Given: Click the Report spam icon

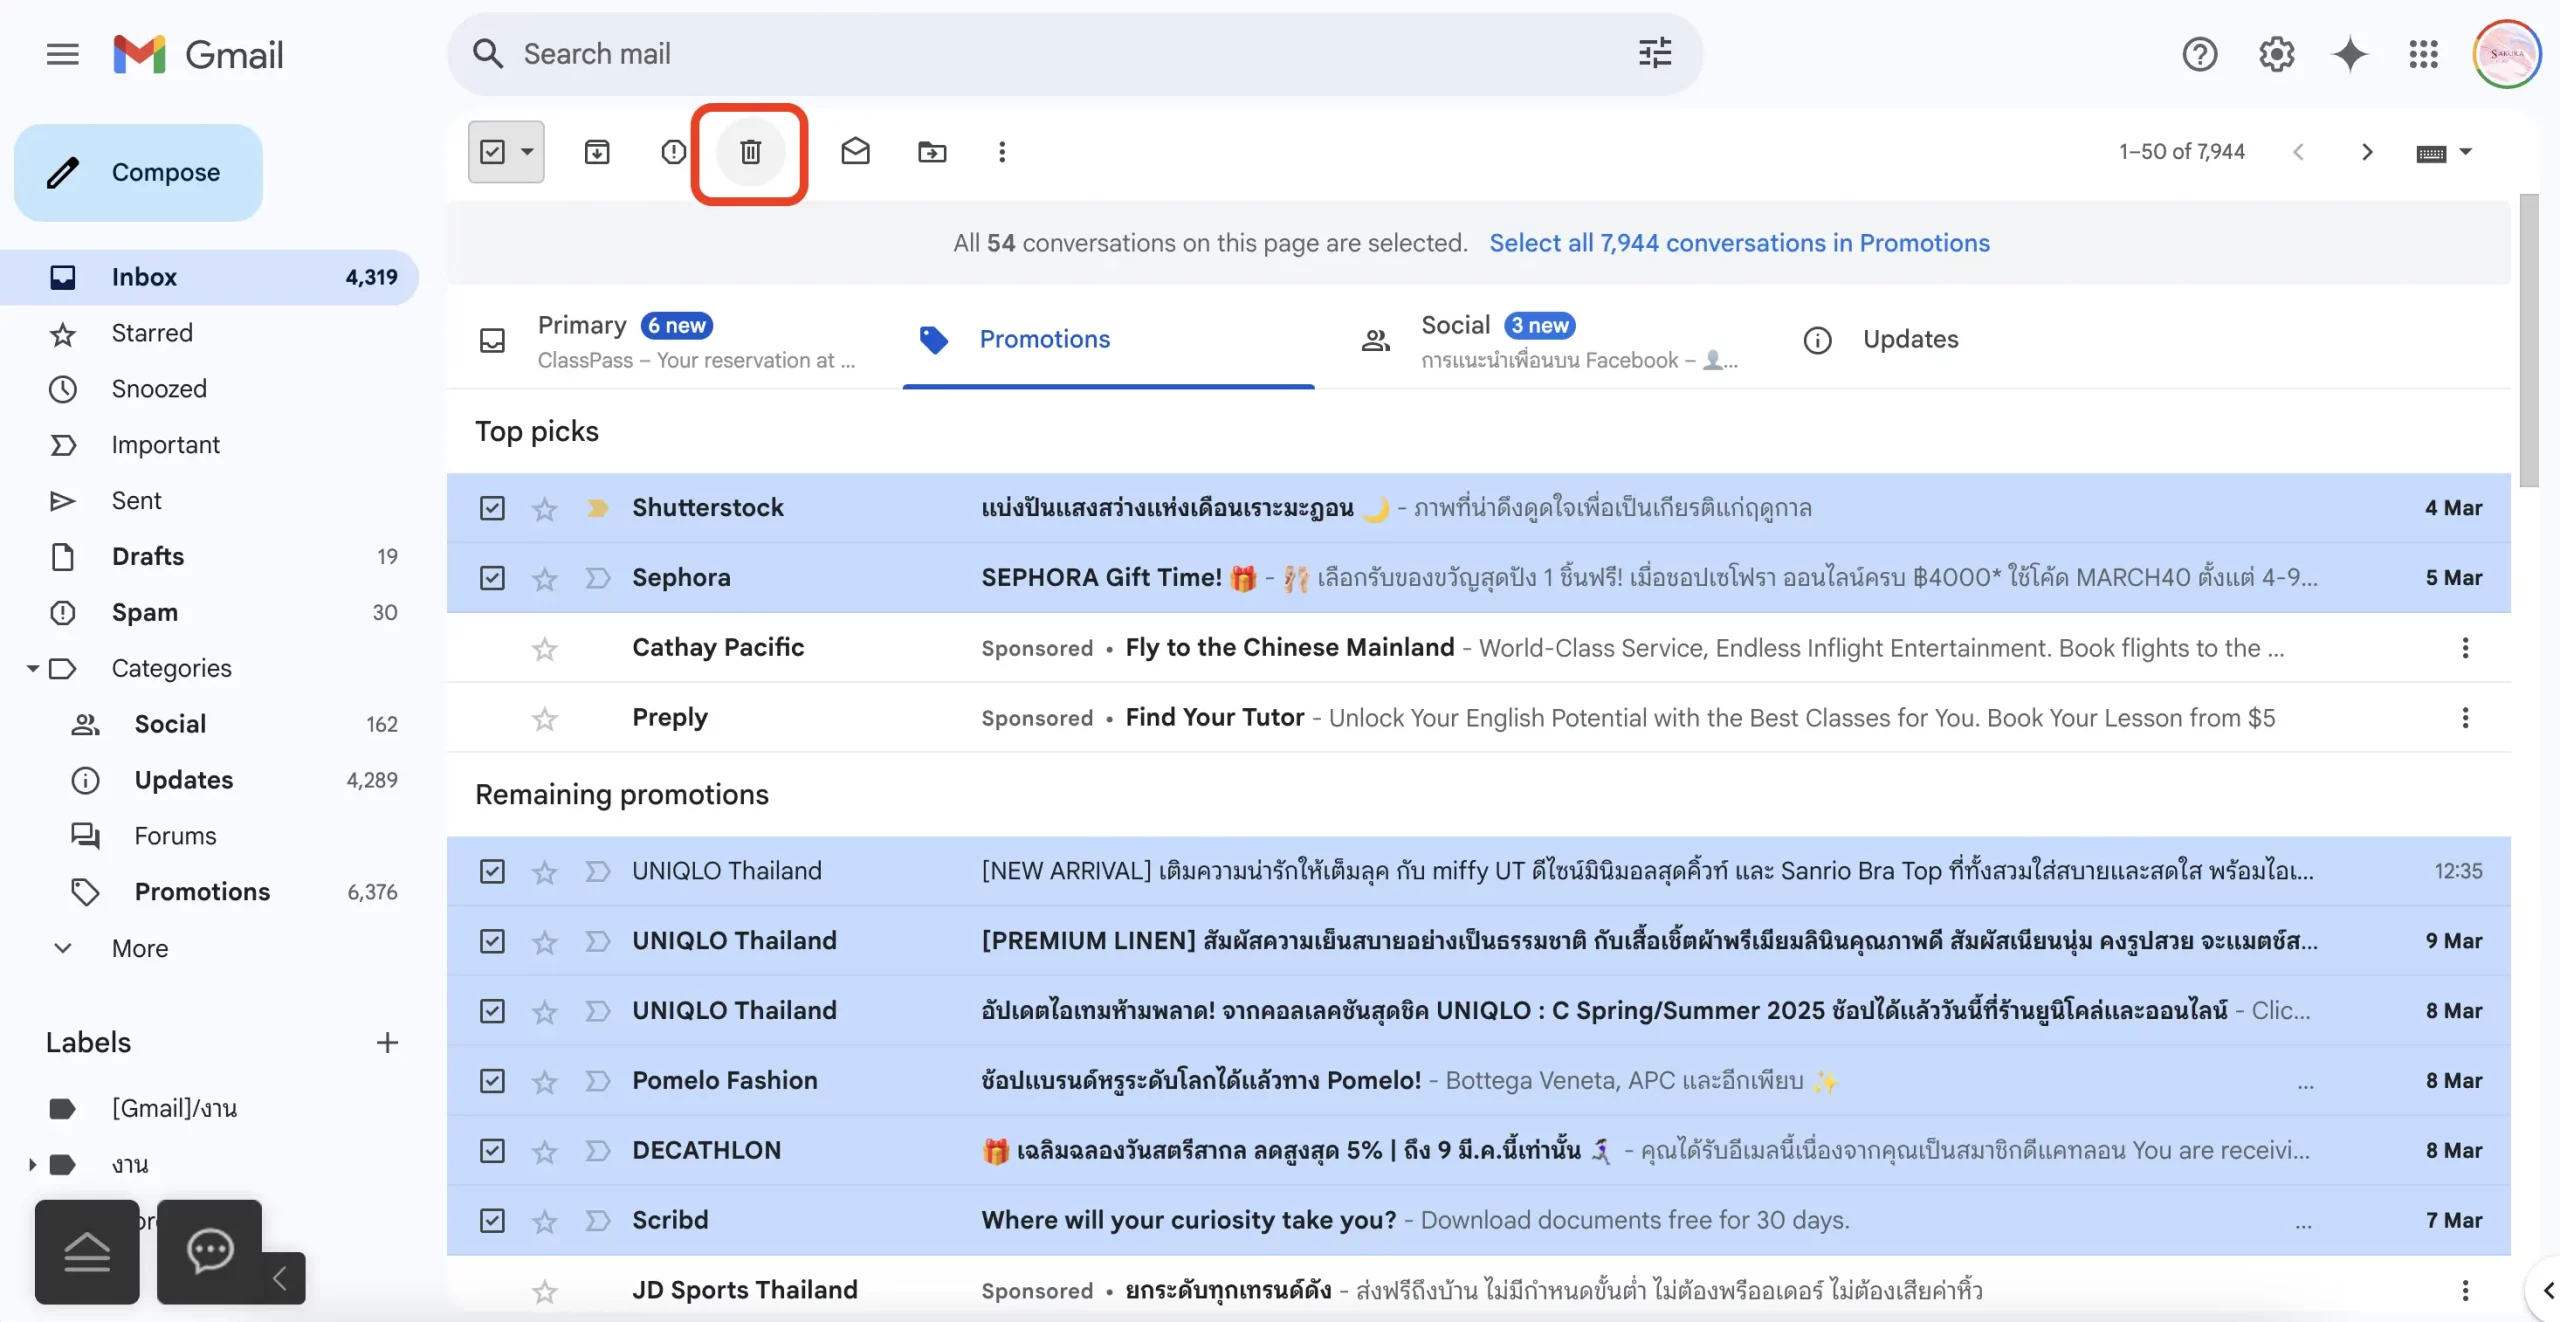Looking at the screenshot, I should coord(673,152).
